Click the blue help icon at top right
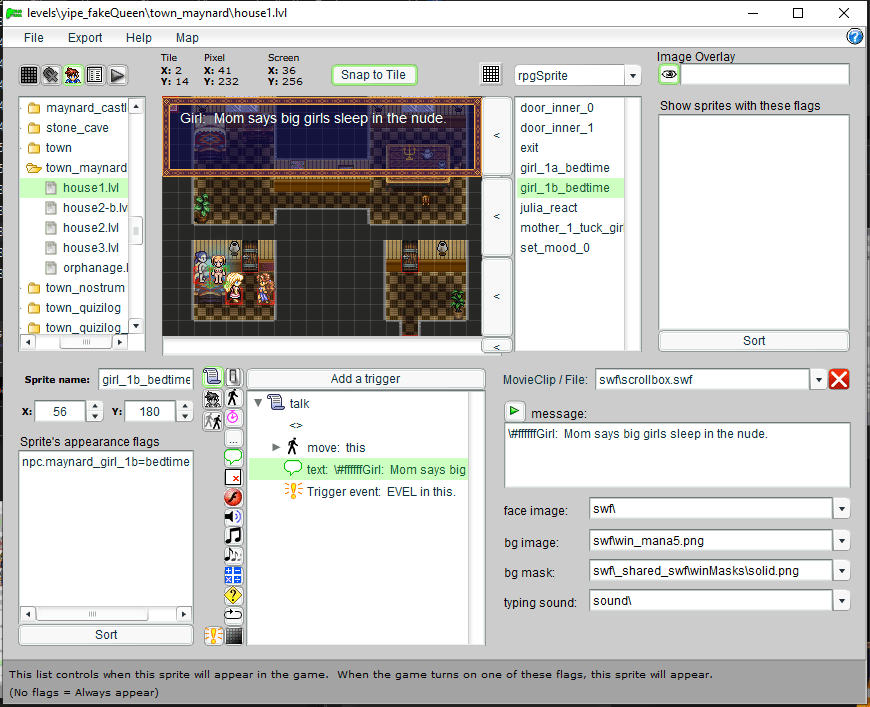870x707 pixels. [x=855, y=37]
